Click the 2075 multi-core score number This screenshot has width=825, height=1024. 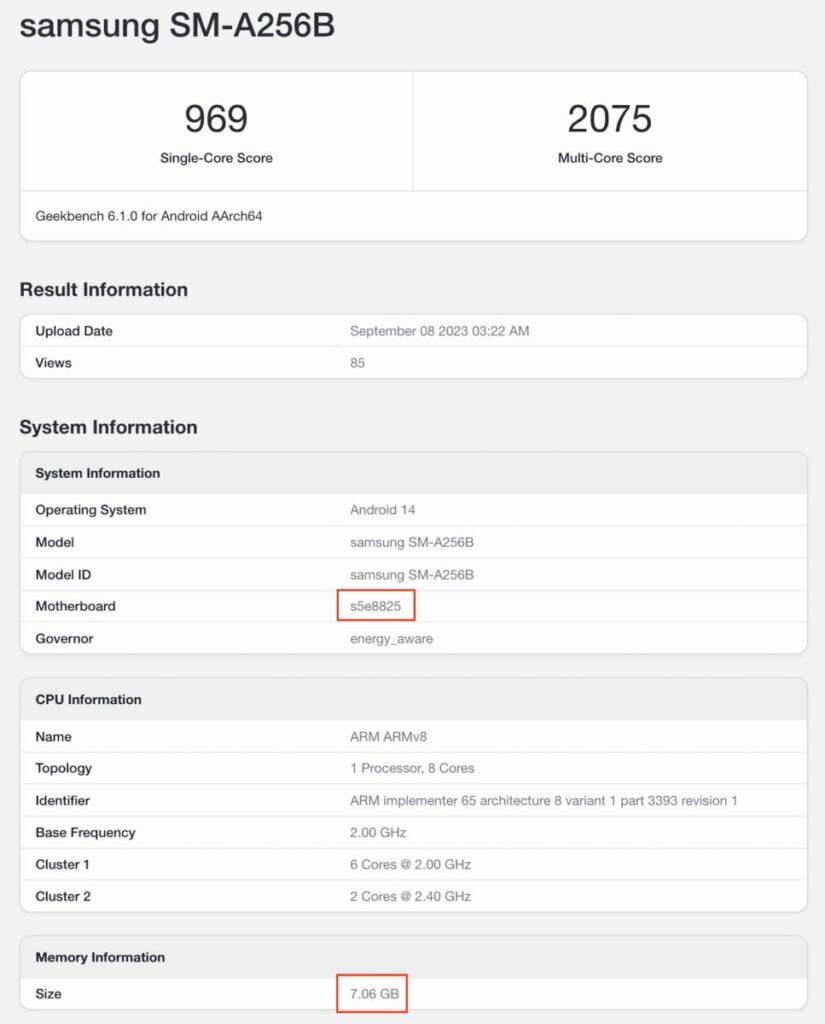pyautogui.click(x=609, y=119)
